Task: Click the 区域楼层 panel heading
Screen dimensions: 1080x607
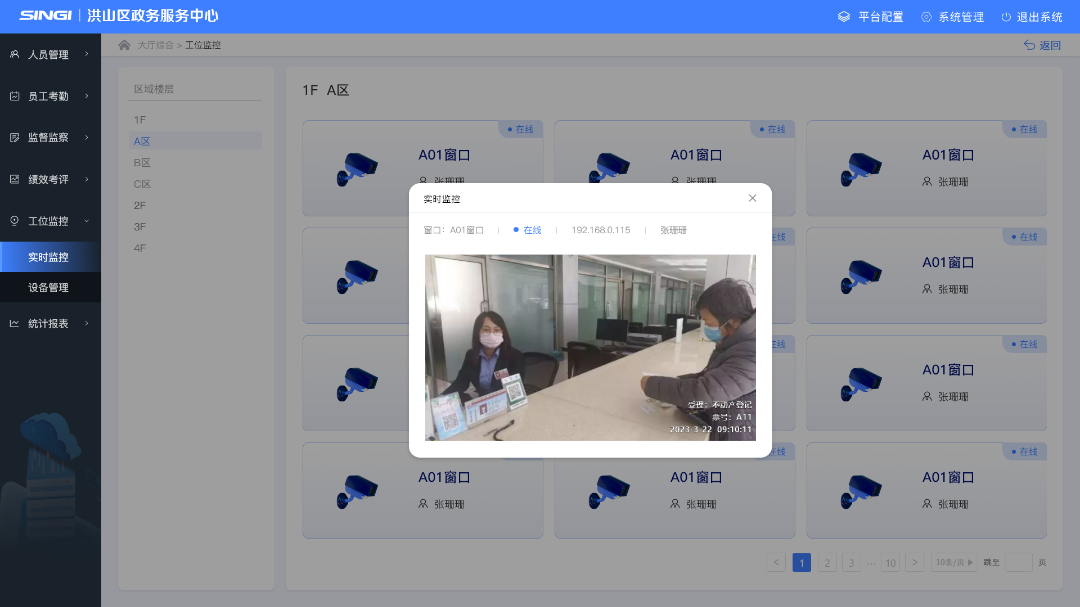Action: [x=154, y=89]
